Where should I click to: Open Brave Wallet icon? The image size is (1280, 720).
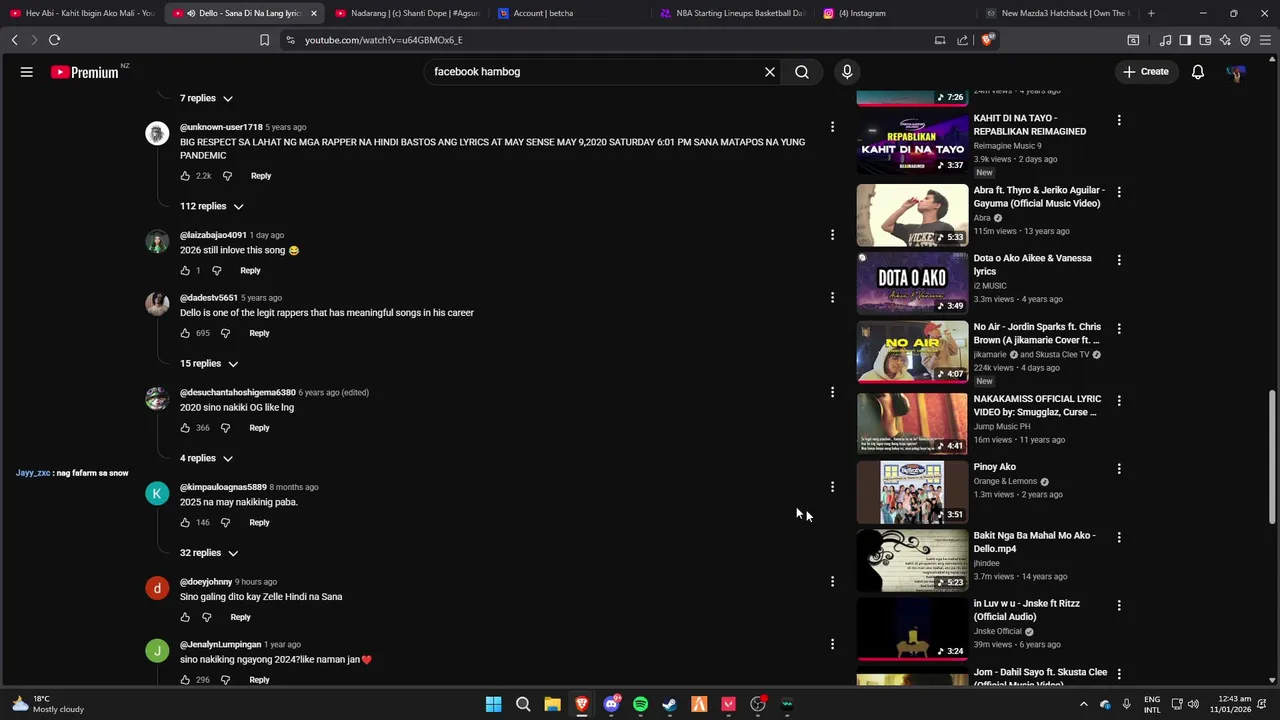(x=1205, y=40)
